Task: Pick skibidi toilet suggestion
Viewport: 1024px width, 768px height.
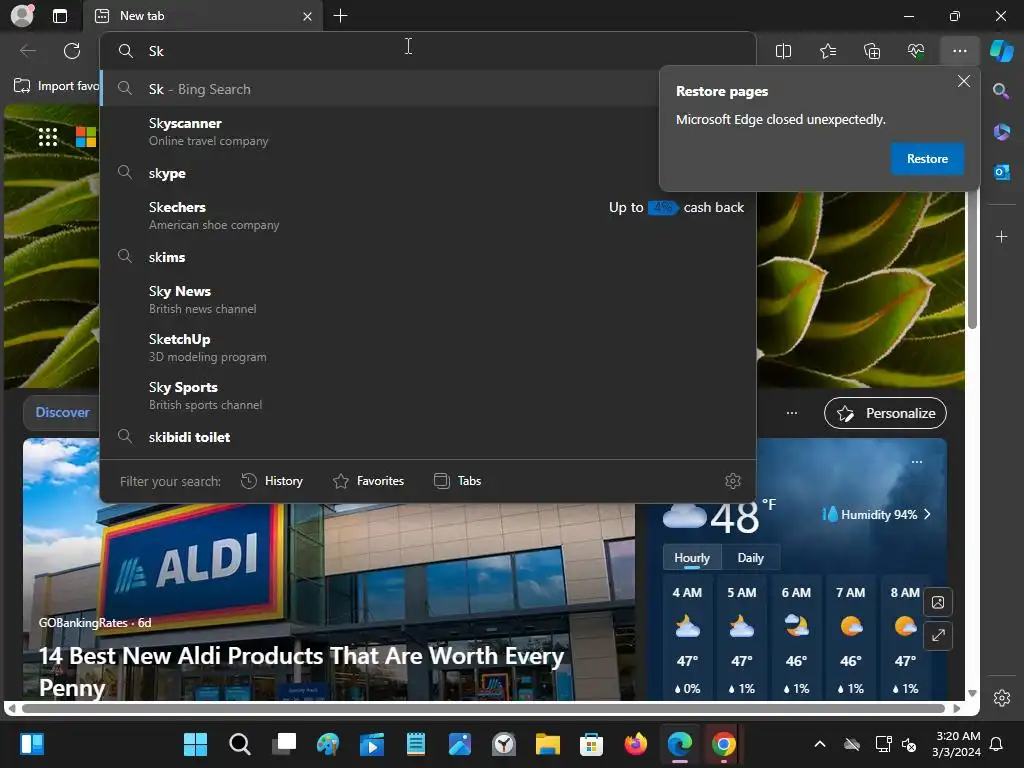Action: point(428,437)
